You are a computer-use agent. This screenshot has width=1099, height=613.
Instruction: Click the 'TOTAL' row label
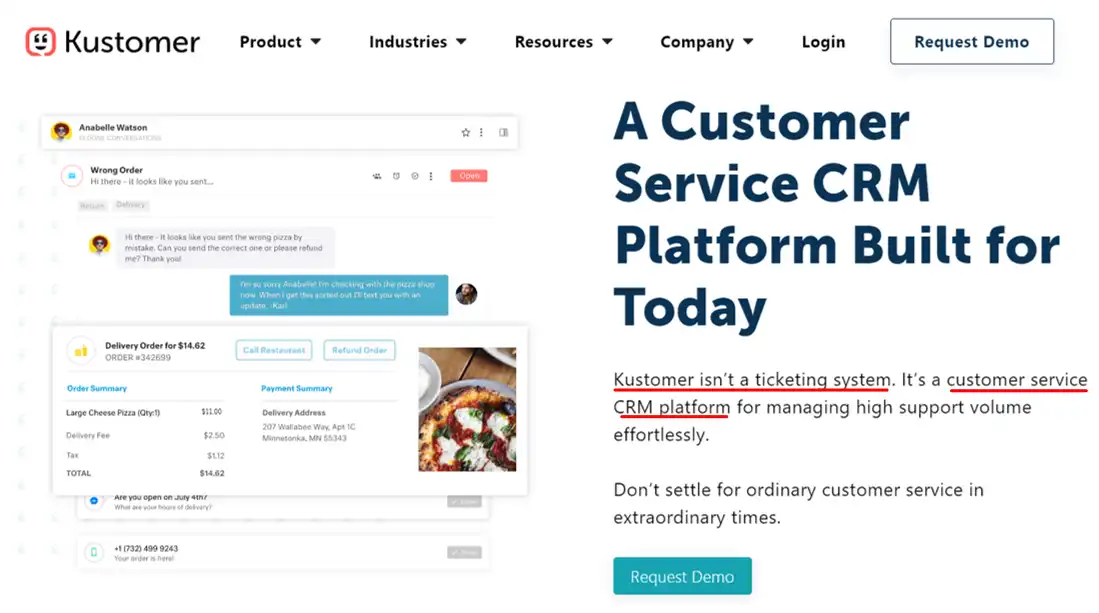click(78, 474)
